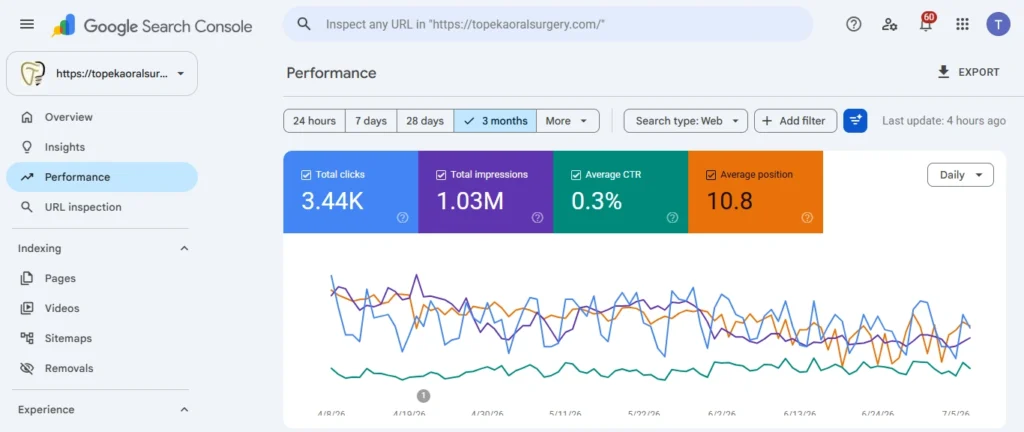This screenshot has height=432, width=1024.
Task: Open the Google apps grid
Action: click(x=962, y=25)
